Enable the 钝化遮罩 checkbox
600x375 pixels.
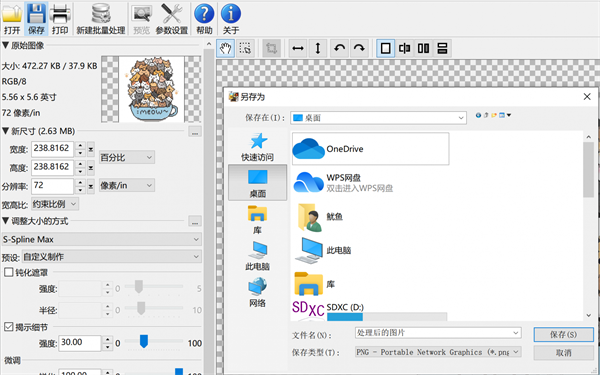point(8,272)
